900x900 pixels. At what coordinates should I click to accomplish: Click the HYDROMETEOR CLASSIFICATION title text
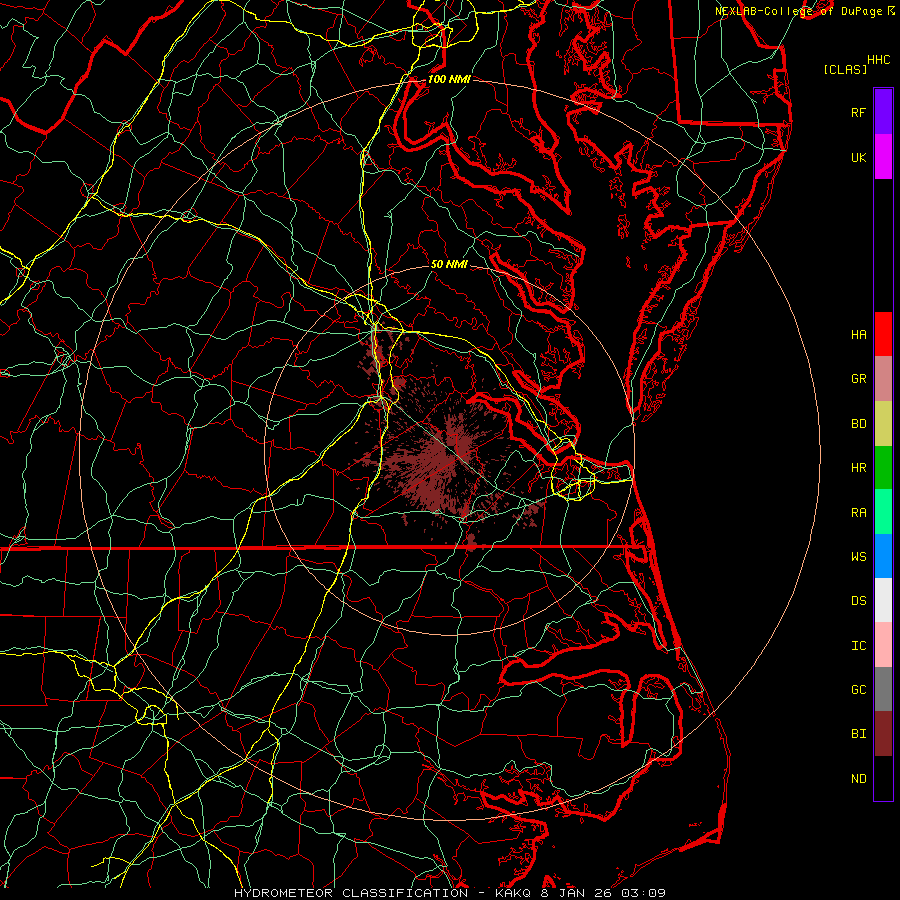coord(351,893)
